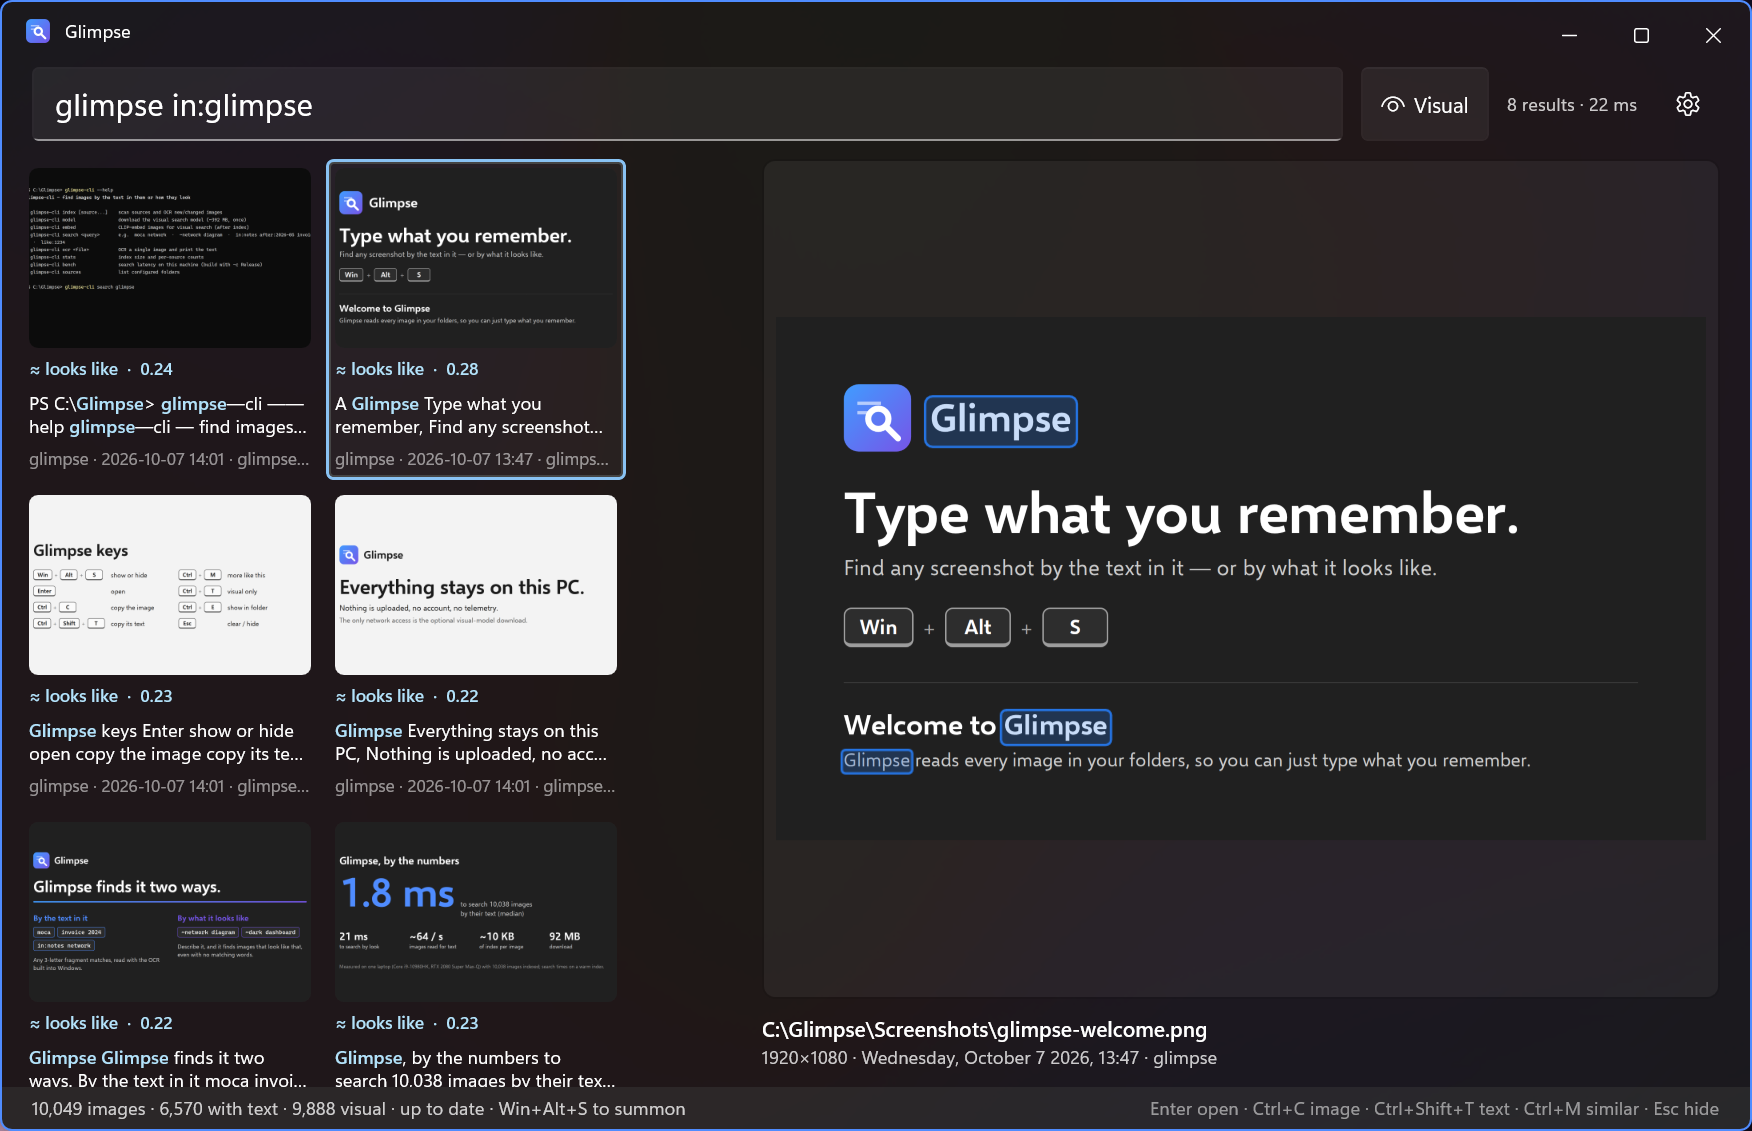1752x1131 pixels.
Task: Click the '10,049 images · 6,570 with text' status text
Action: point(358,1109)
